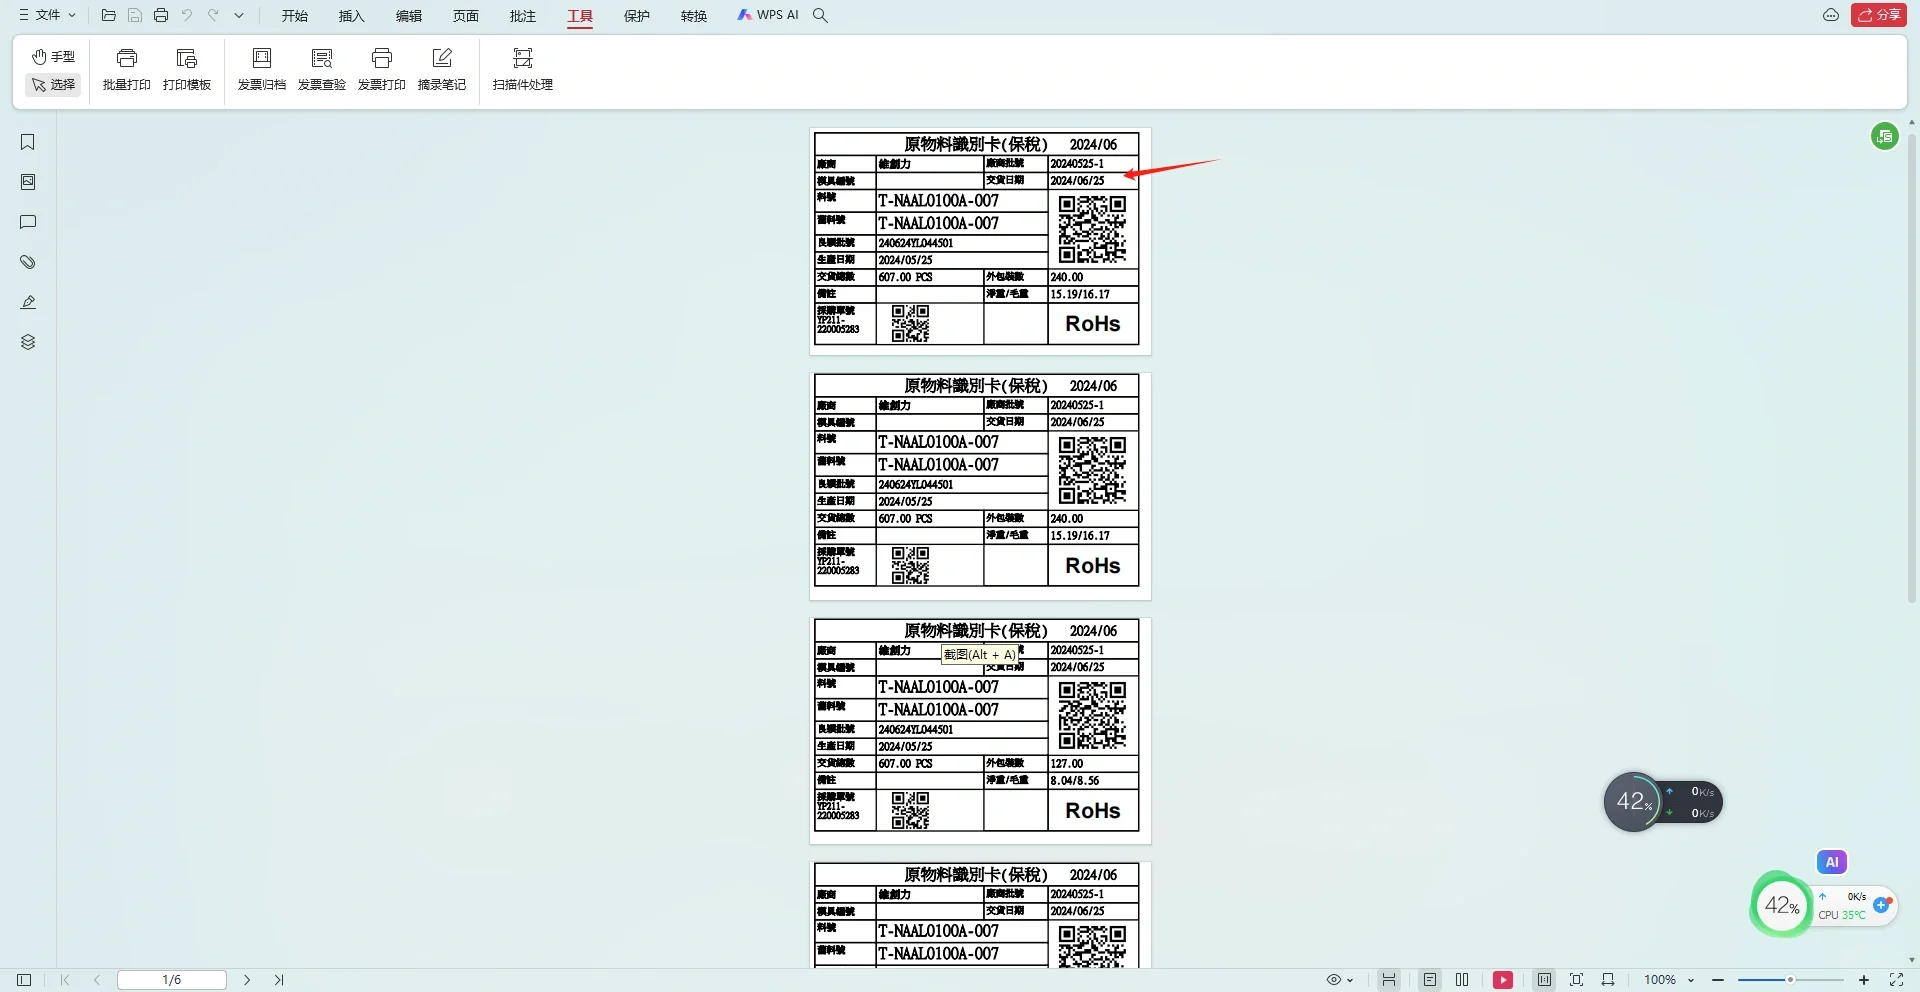This screenshot has width=1920, height=992.
Task: Click 发票归档 invoice archive
Action: coord(262,69)
